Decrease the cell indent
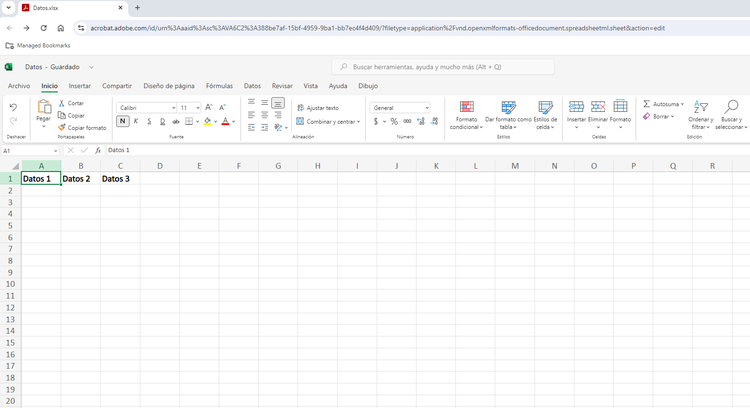The height and width of the screenshot is (408, 750). tap(251, 128)
